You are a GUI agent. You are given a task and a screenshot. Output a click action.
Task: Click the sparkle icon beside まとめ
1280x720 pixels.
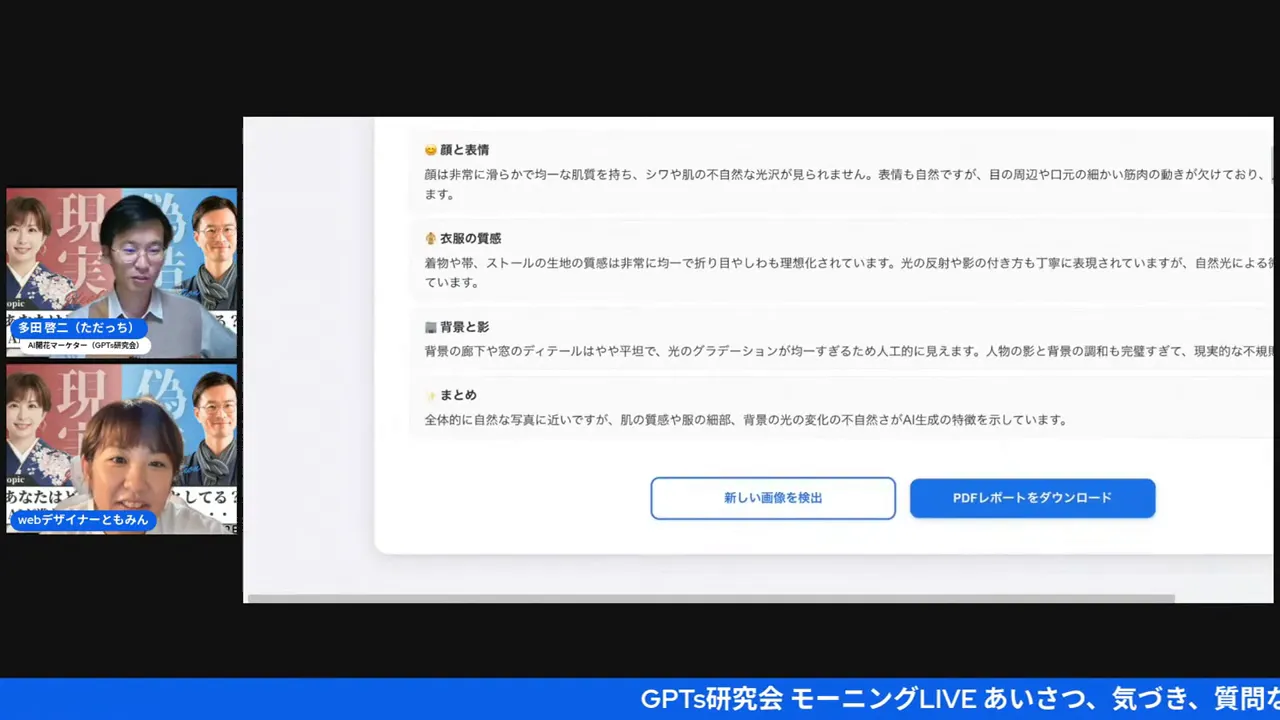click(x=431, y=396)
